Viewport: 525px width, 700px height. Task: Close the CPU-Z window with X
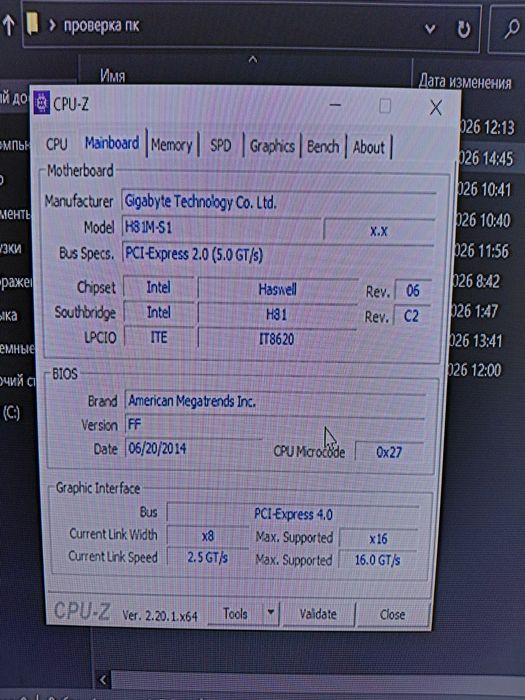436,108
